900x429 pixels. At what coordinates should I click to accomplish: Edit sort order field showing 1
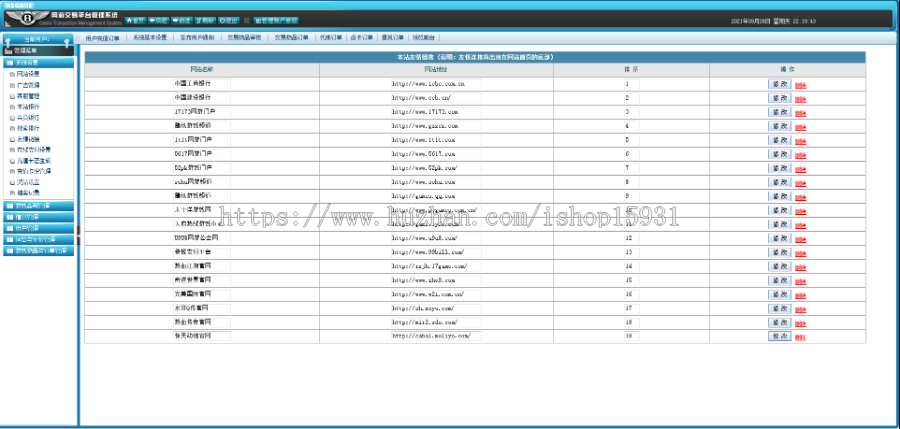(x=631, y=84)
